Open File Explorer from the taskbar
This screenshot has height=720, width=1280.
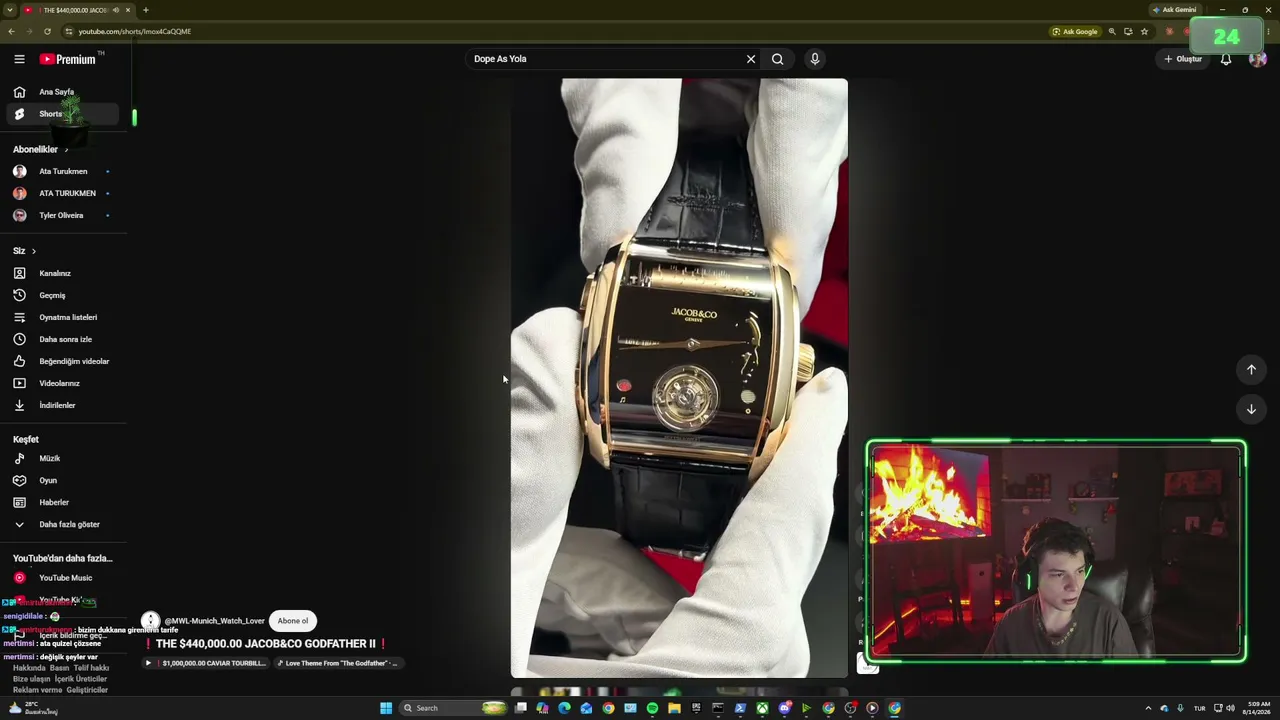[x=674, y=708]
